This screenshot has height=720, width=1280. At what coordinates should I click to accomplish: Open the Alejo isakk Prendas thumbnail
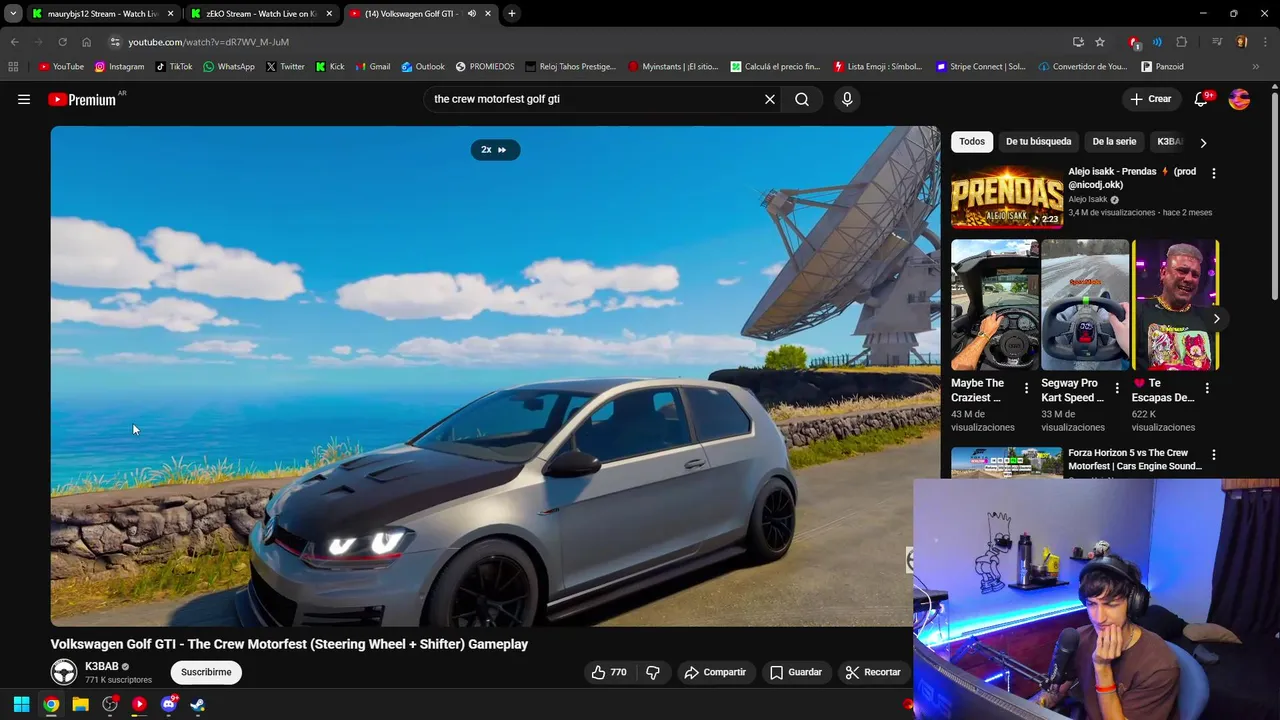click(x=1006, y=197)
